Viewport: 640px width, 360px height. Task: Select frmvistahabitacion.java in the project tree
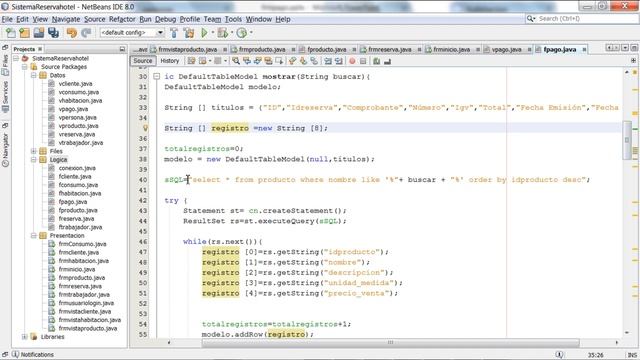click(x=89, y=320)
